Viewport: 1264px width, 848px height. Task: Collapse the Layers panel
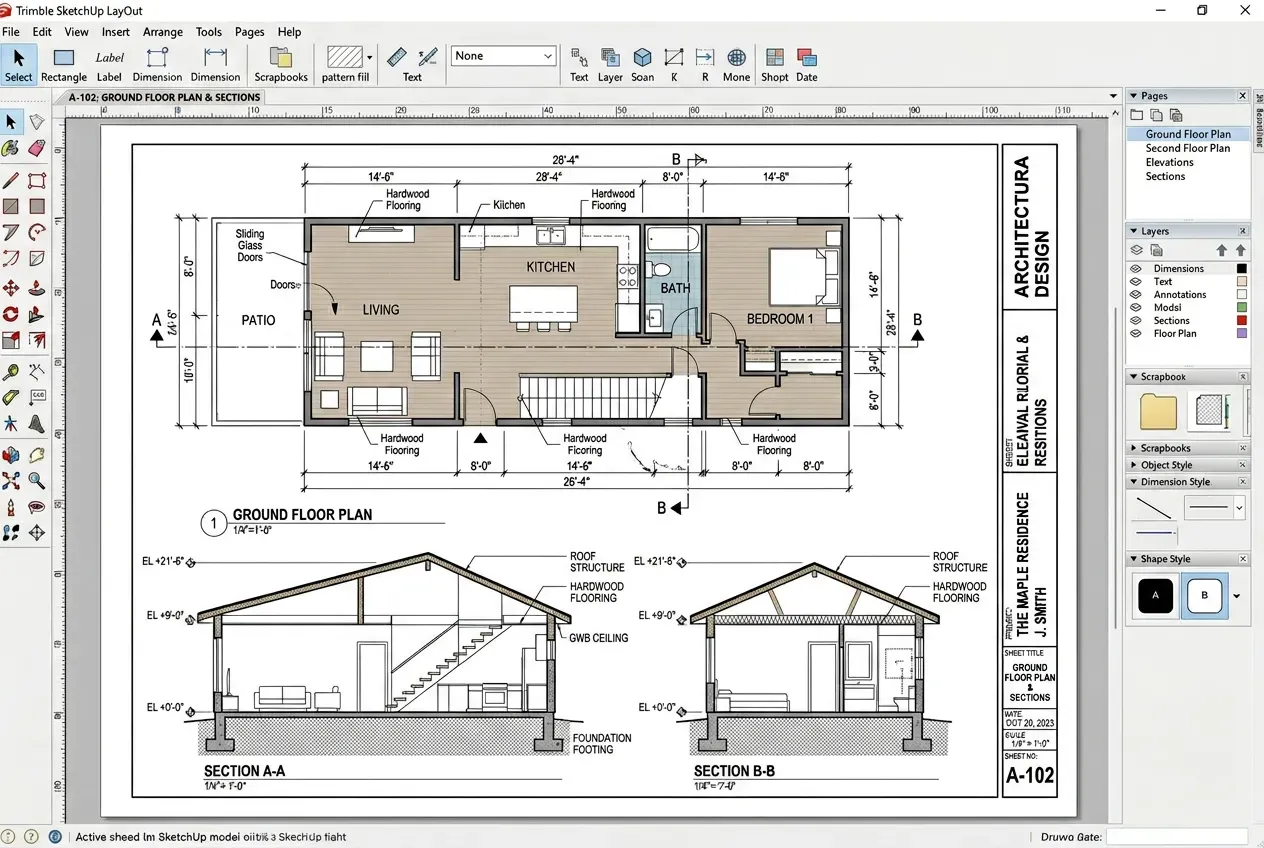point(1134,231)
